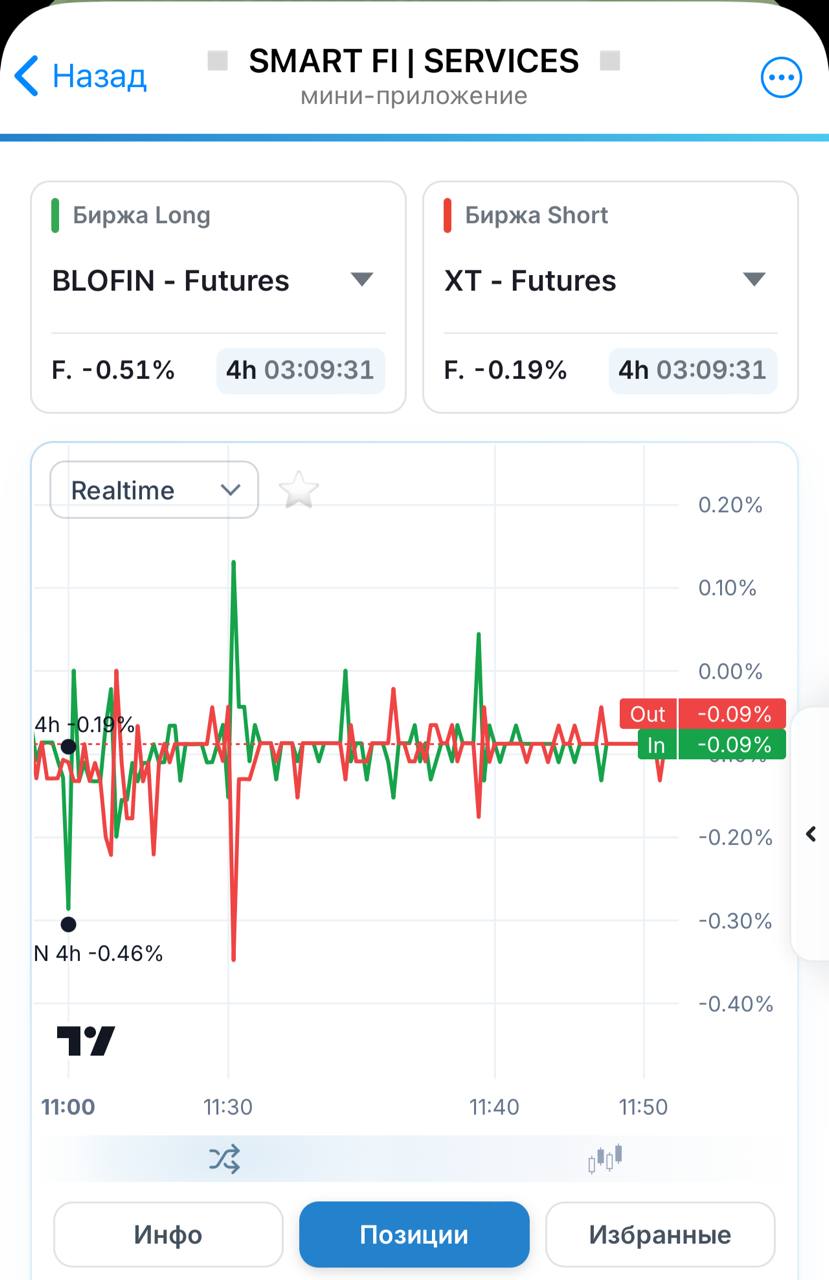The height and width of the screenshot is (1280, 829).
Task: Open the Инфо tab
Action: click(168, 1234)
